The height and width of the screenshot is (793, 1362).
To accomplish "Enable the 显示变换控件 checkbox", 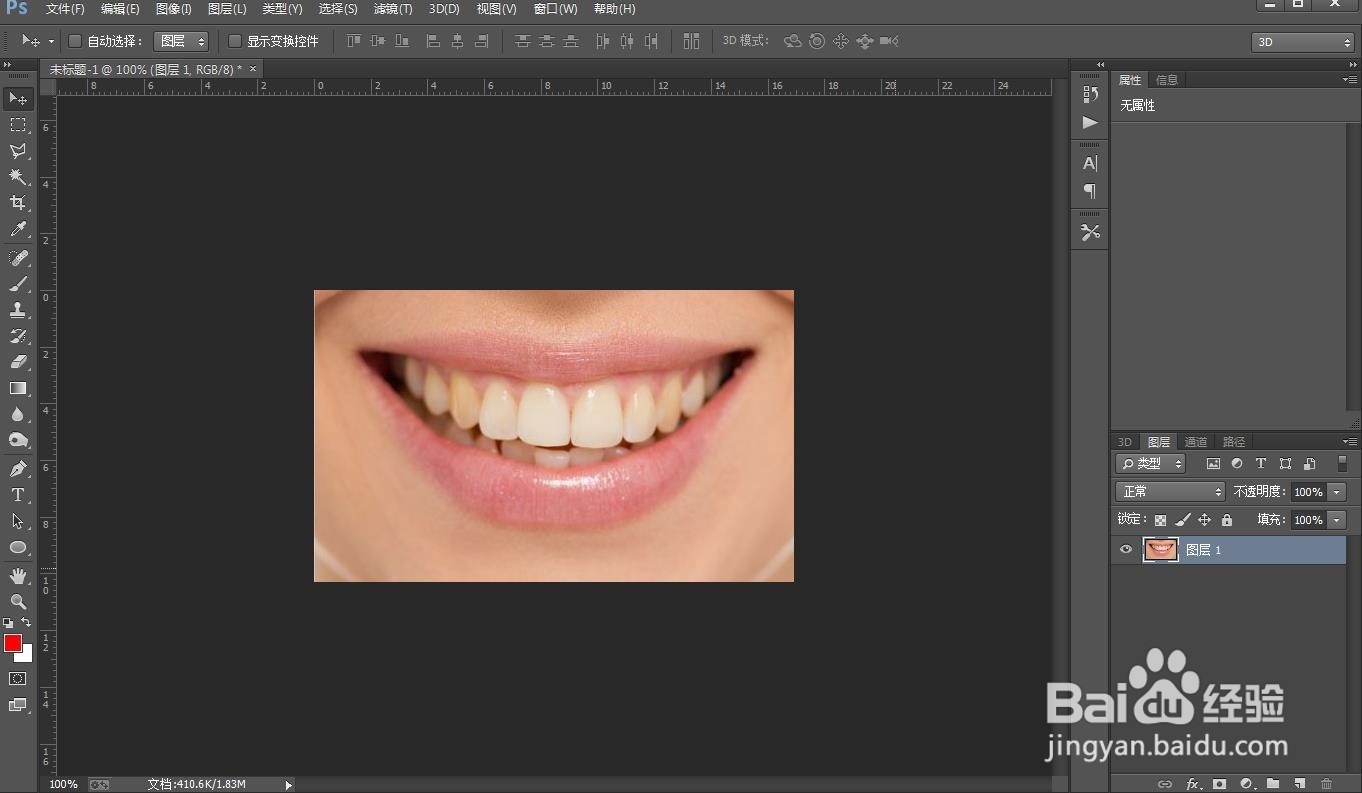I will click(x=235, y=41).
